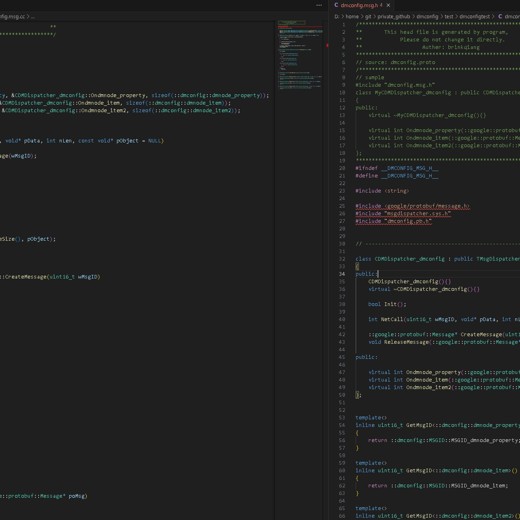Place cursor on '#define __DMCONFIG_MSG_H__'
The width and height of the screenshot is (520, 520).
(397, 176)
